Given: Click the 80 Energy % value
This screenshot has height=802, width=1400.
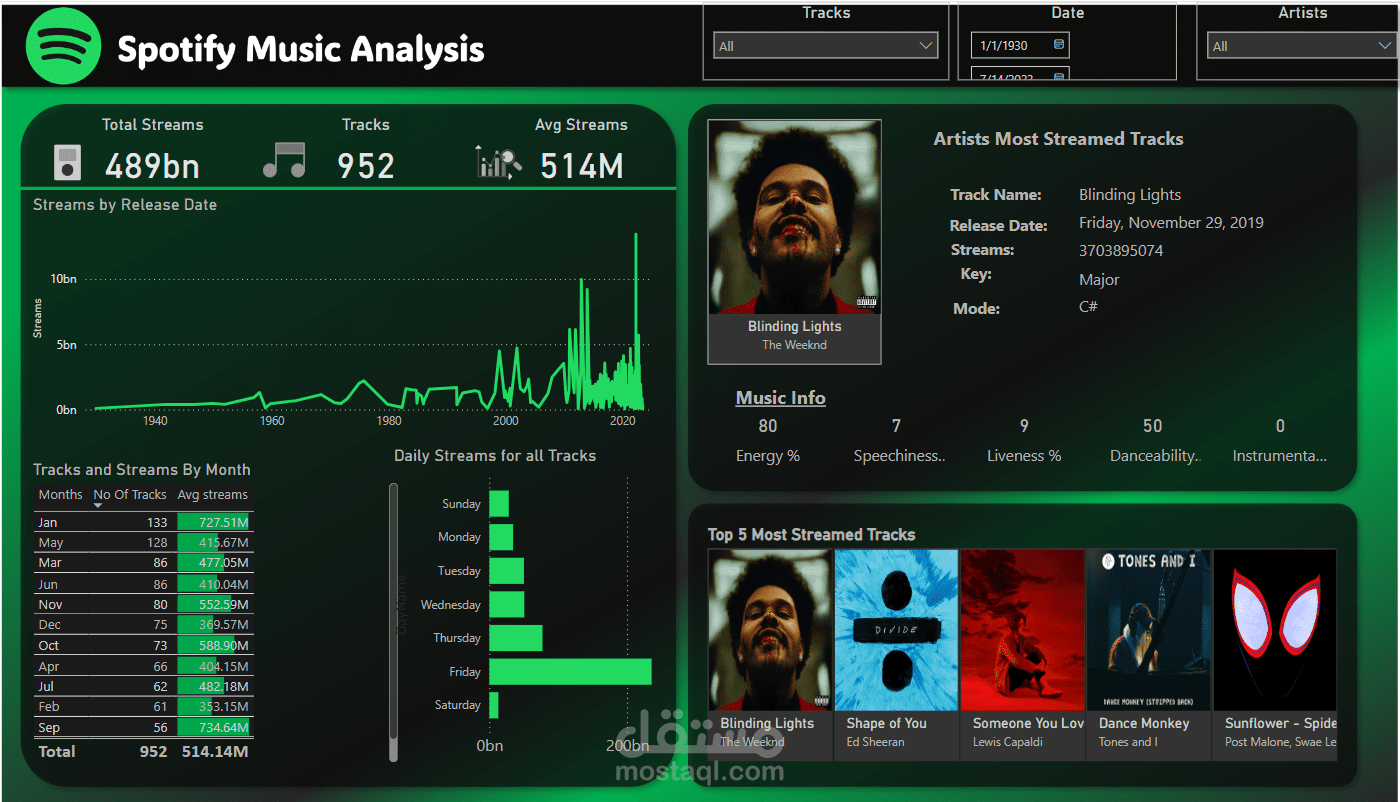Looking at the screenshot, I should click(x=768, y=426).
